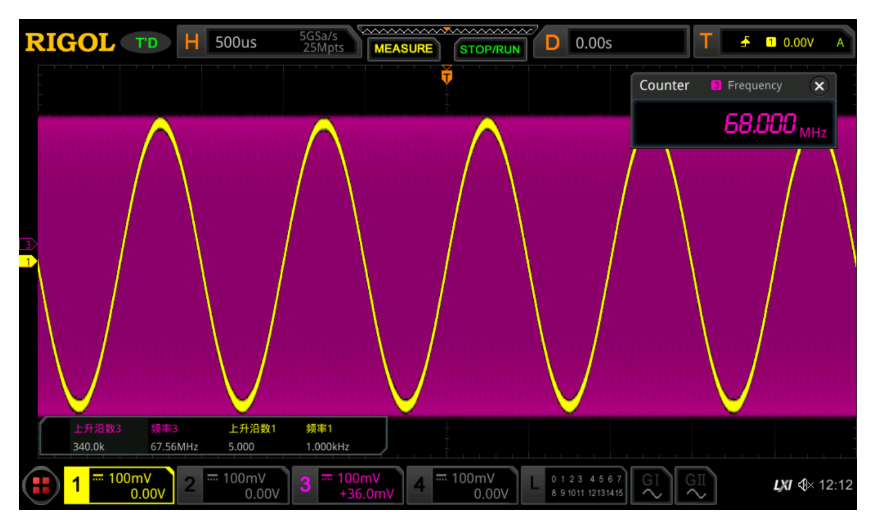Select the orange trigger position marker
Image resolution: width=873 pixels, height=521 pixels.
(447, 75)
